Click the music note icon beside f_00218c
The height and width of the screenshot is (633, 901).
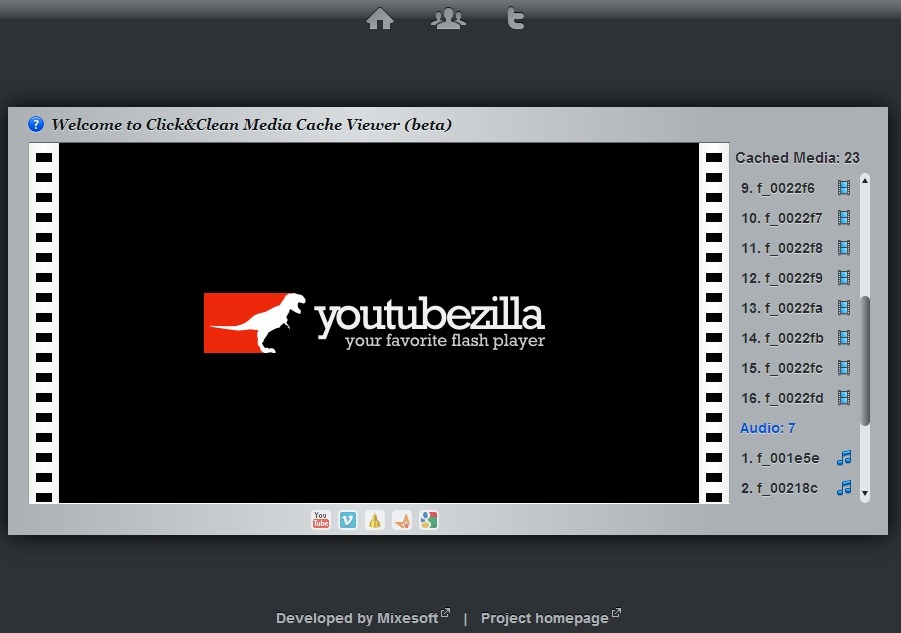coord(844,488)
